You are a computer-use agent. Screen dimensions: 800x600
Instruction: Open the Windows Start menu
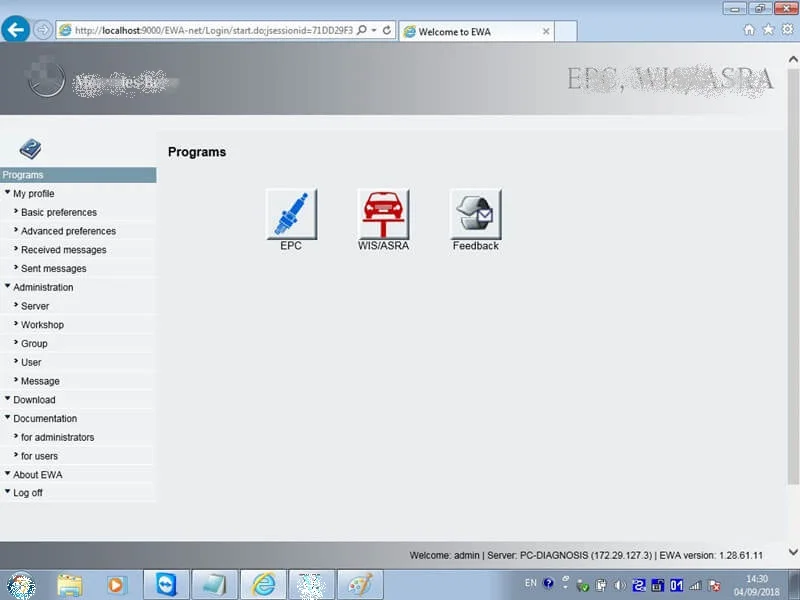[21, 585]
